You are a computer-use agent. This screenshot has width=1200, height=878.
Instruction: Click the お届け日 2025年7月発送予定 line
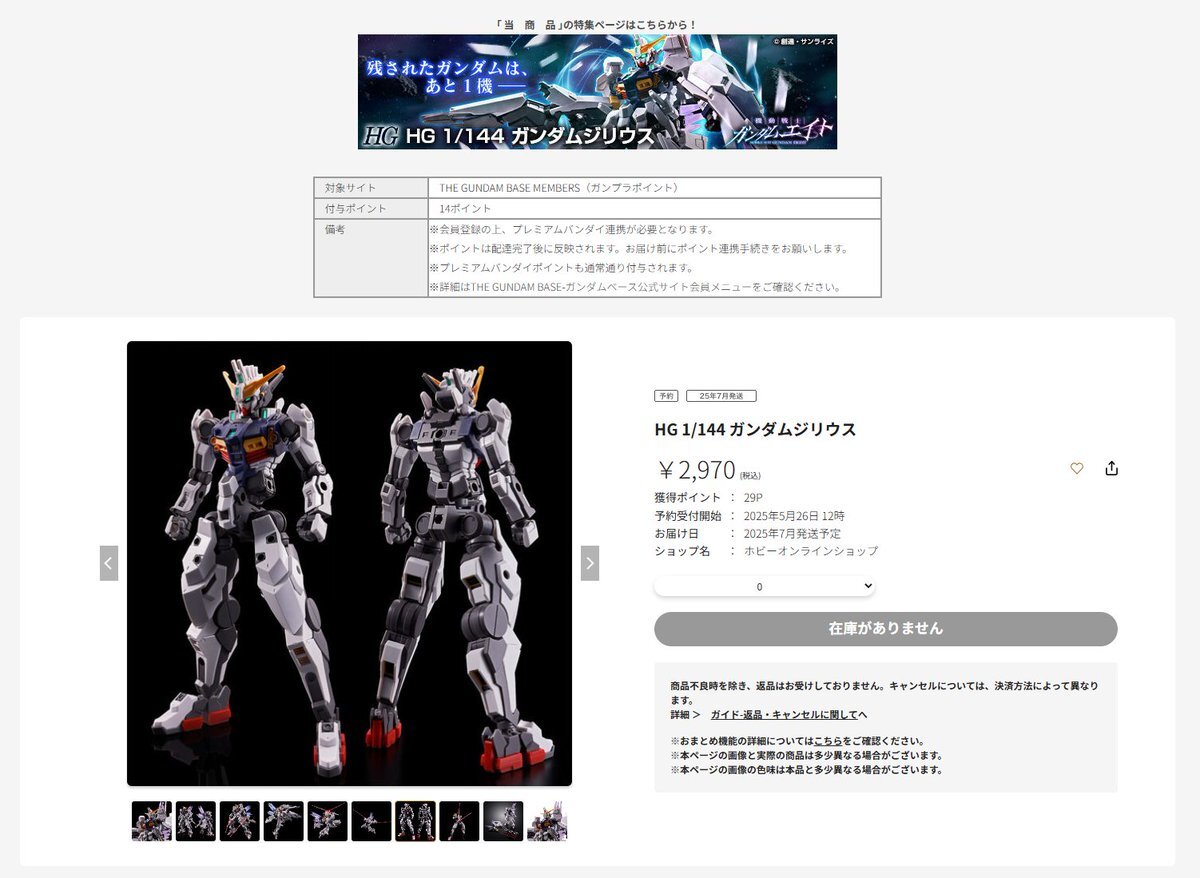[747, 534]
